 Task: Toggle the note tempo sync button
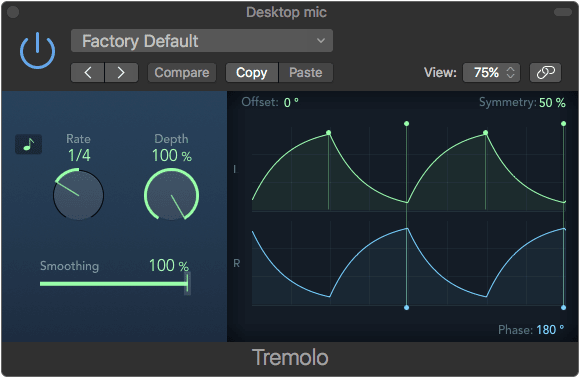click(x=28, y=144)
